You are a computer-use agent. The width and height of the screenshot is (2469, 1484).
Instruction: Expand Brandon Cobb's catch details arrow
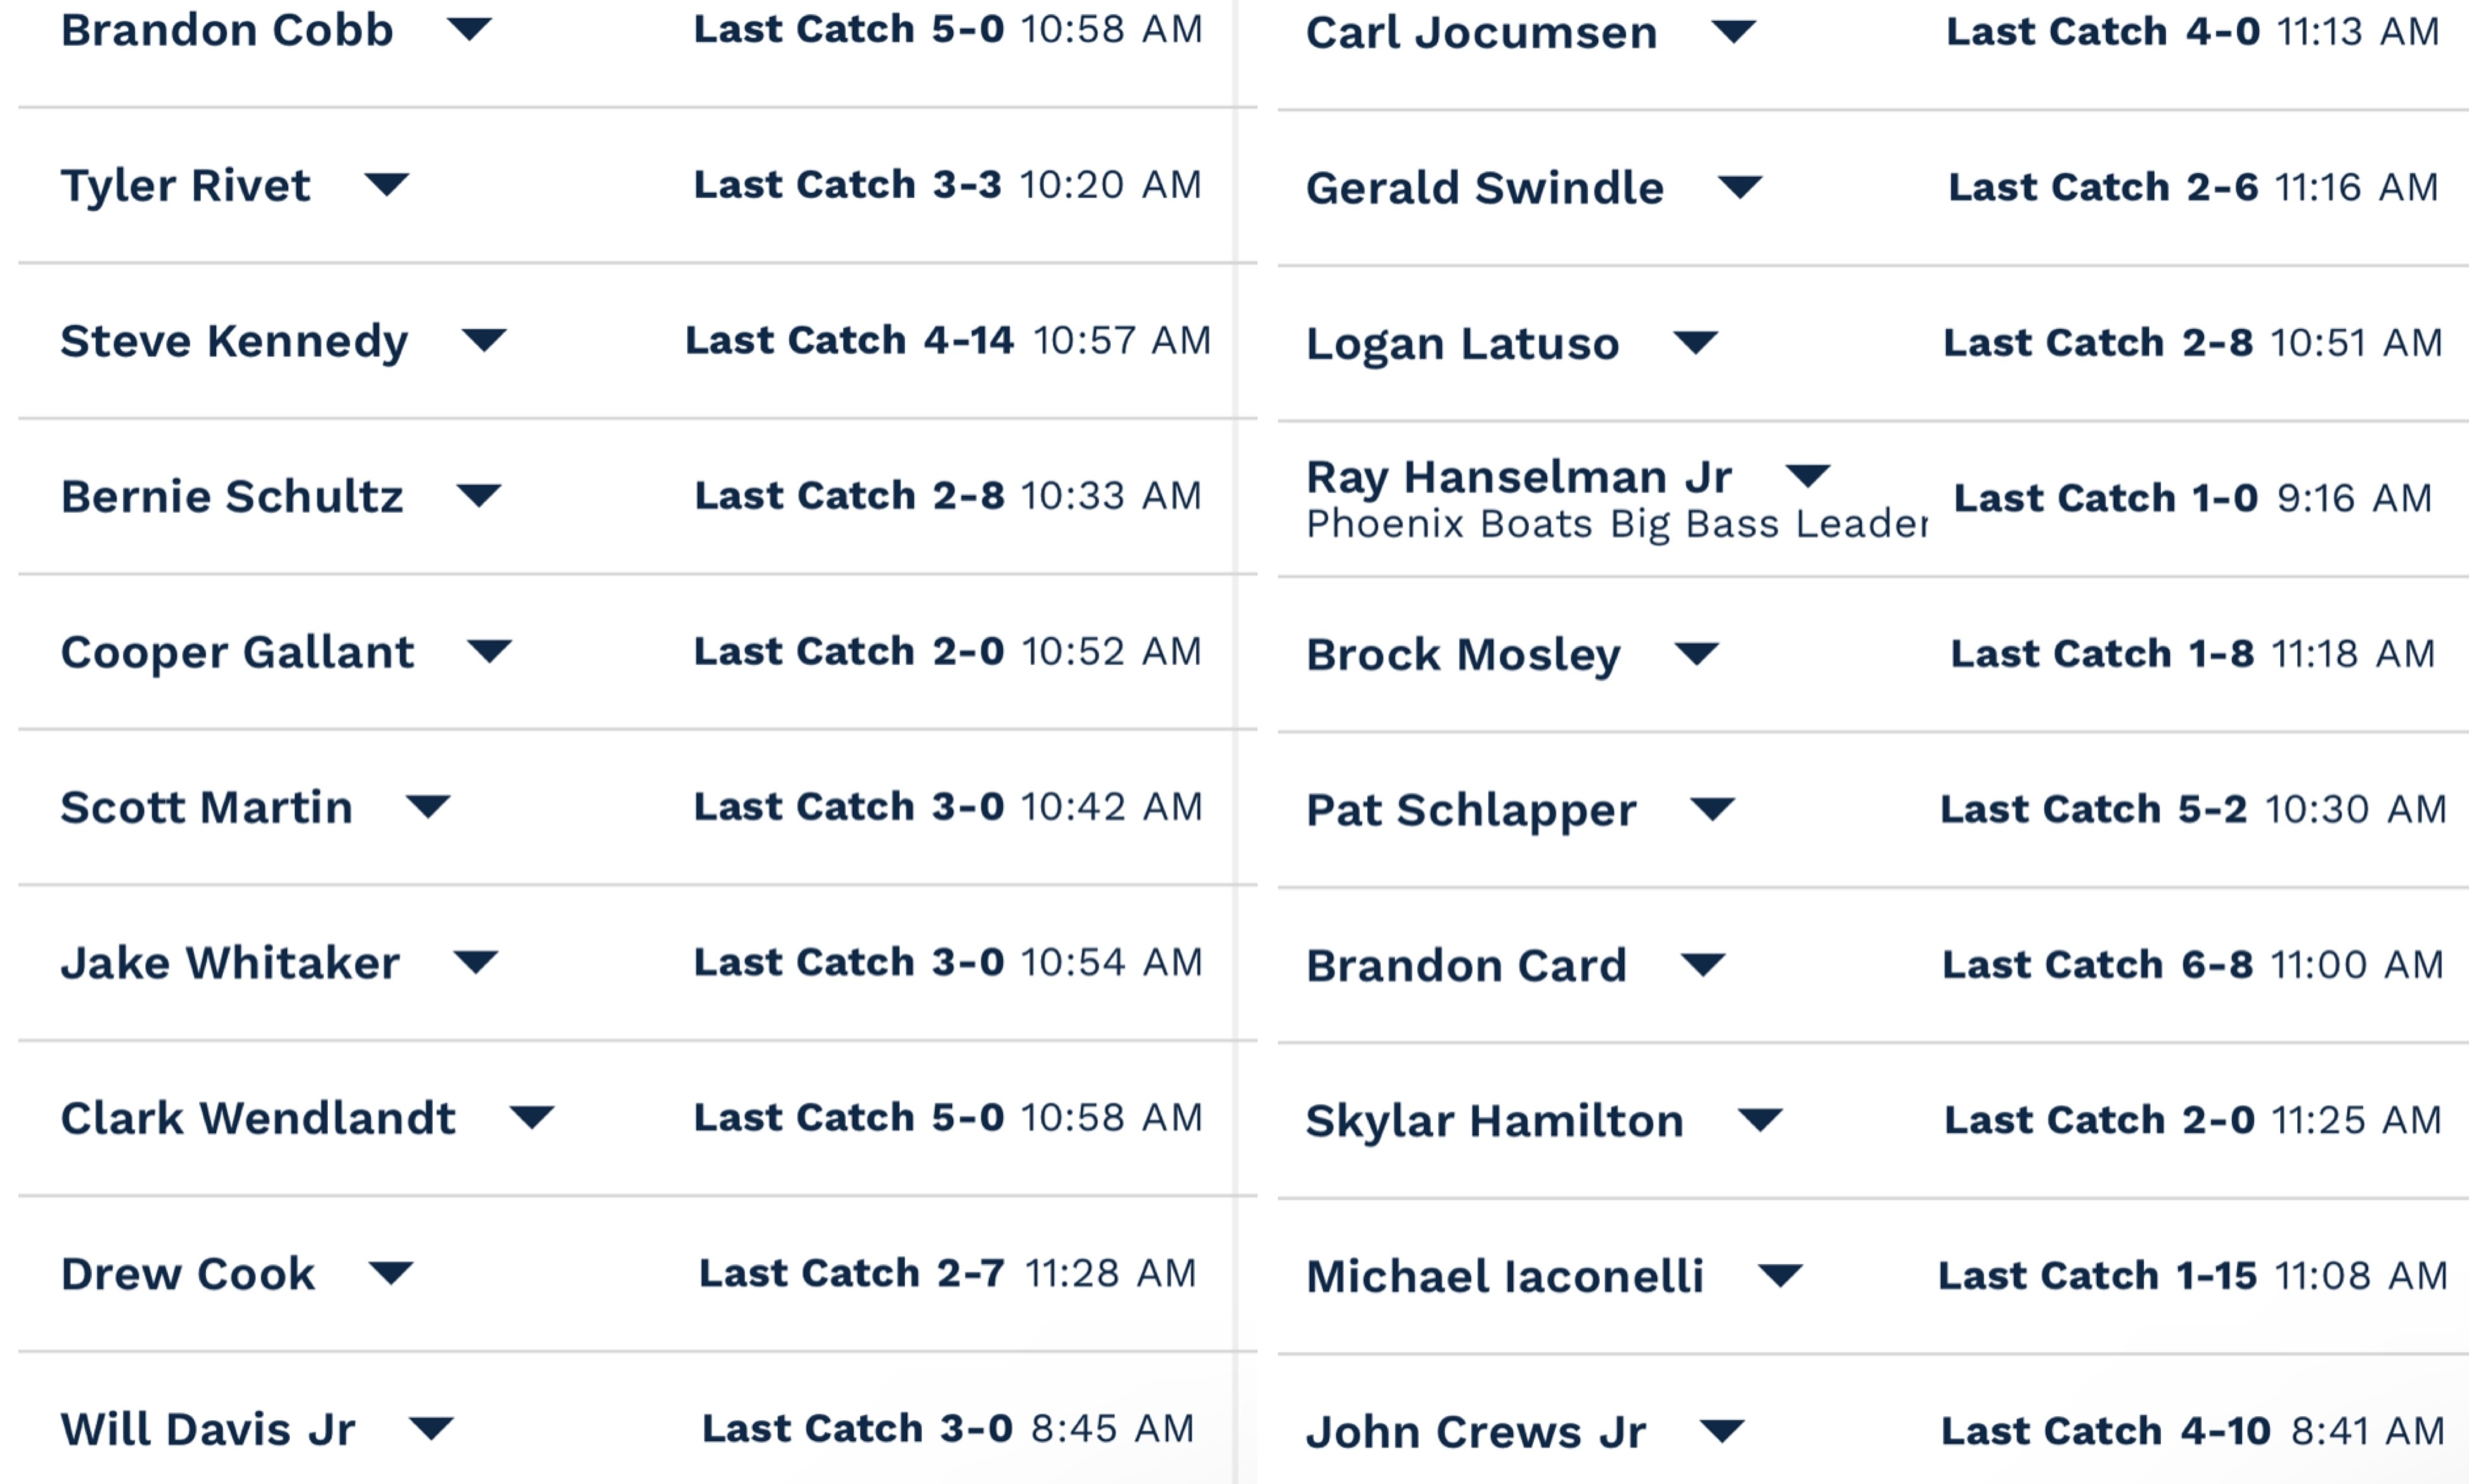[469, 29]
